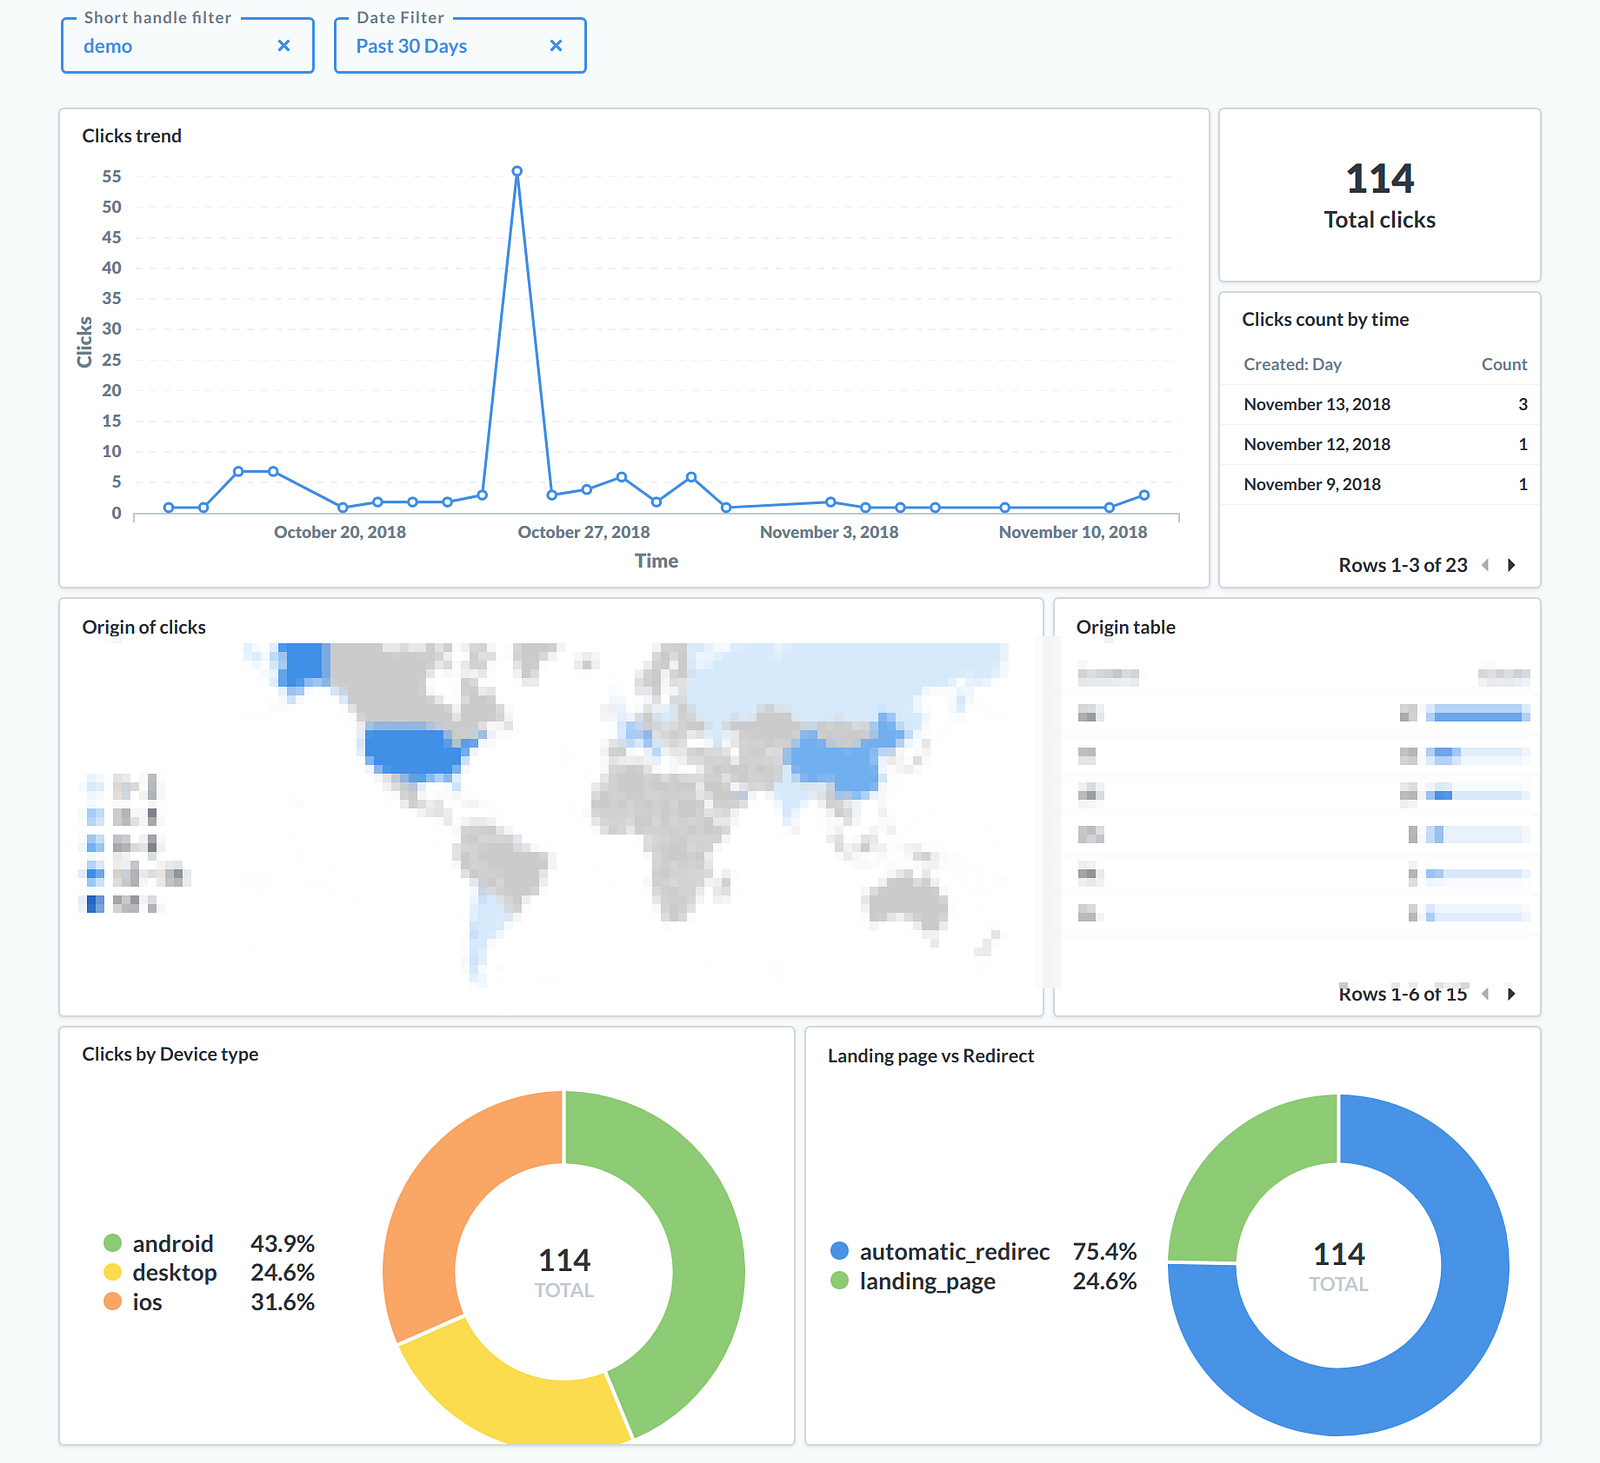Select the November 13, 2018 table row
Viewport: 1600px width, 1463px height.
pos(1380,404)
